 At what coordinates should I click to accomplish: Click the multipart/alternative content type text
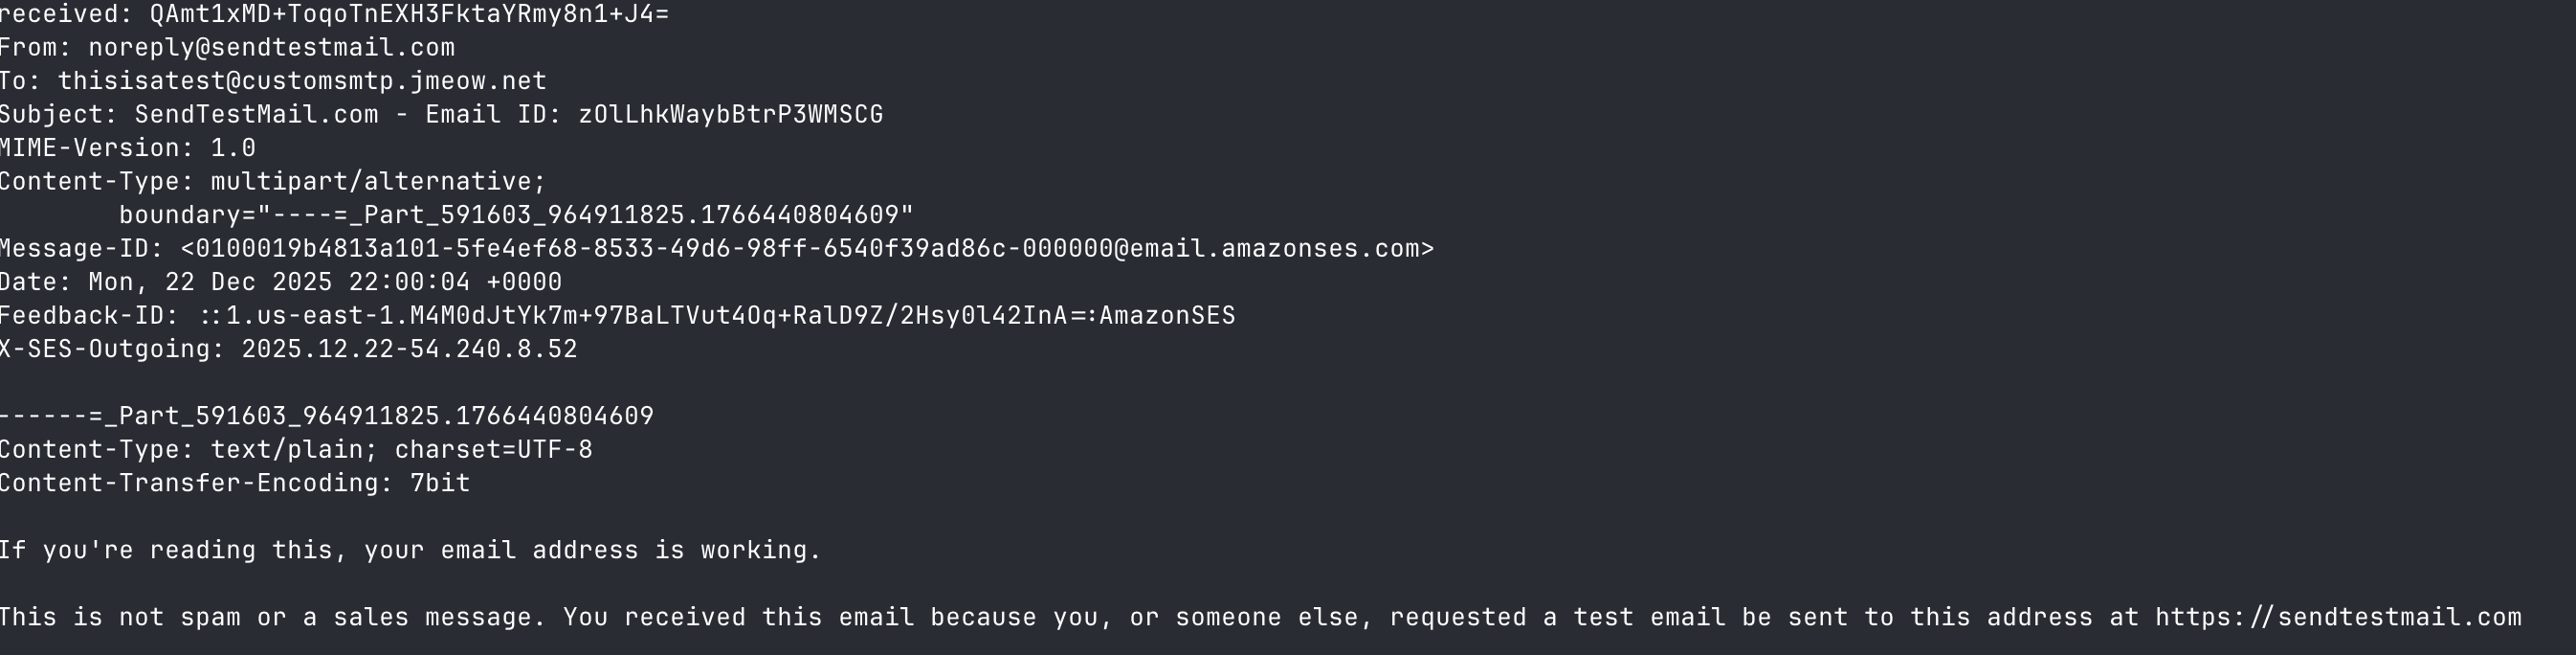click(378, 182)
